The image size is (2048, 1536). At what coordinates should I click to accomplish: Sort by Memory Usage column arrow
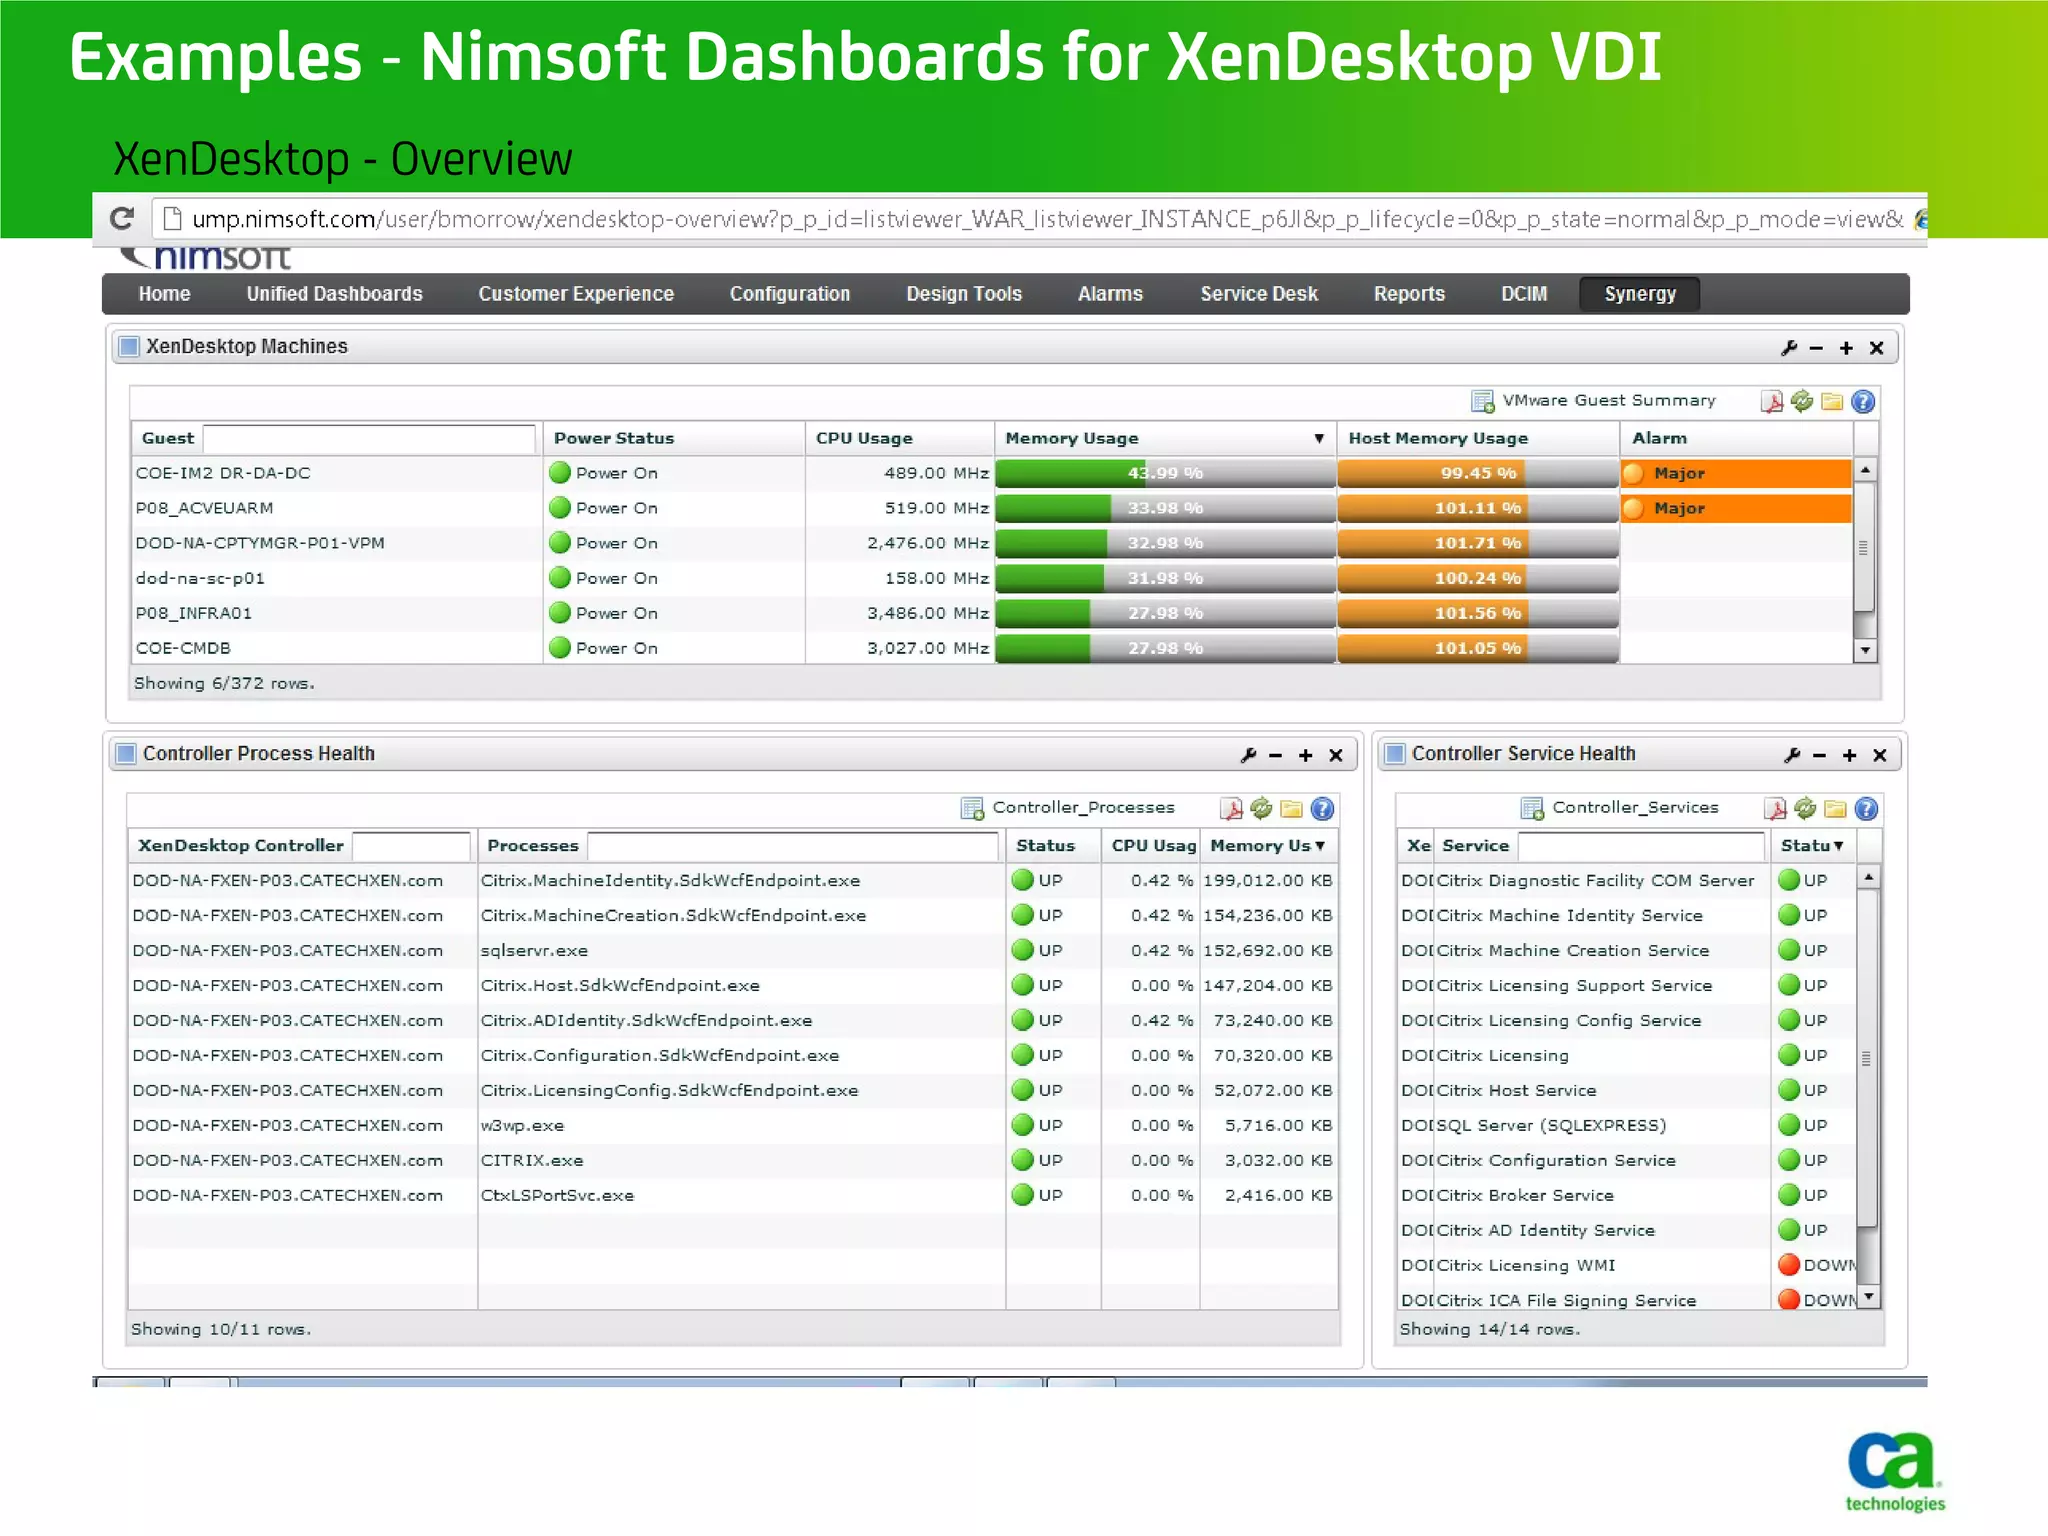pyautogui.click(x=1319, y=438)
